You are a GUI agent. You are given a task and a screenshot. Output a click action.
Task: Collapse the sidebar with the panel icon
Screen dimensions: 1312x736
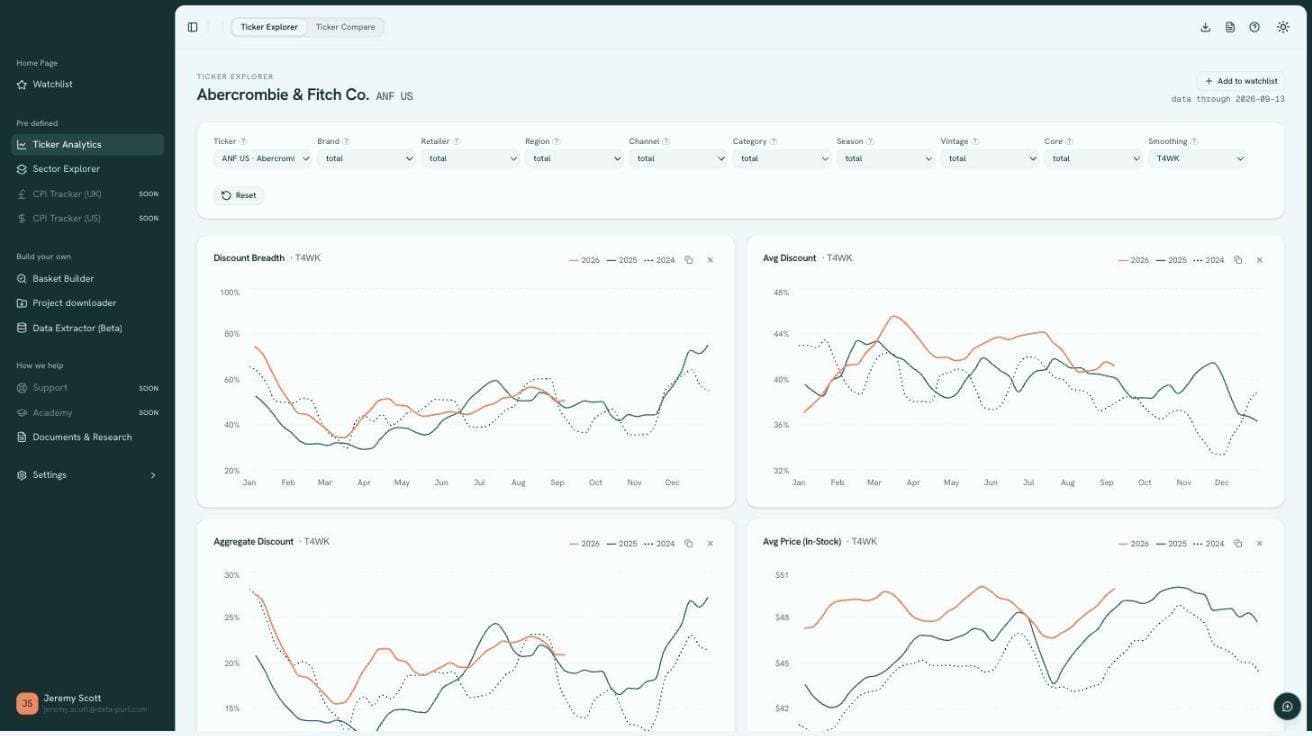tap(192, 27)
